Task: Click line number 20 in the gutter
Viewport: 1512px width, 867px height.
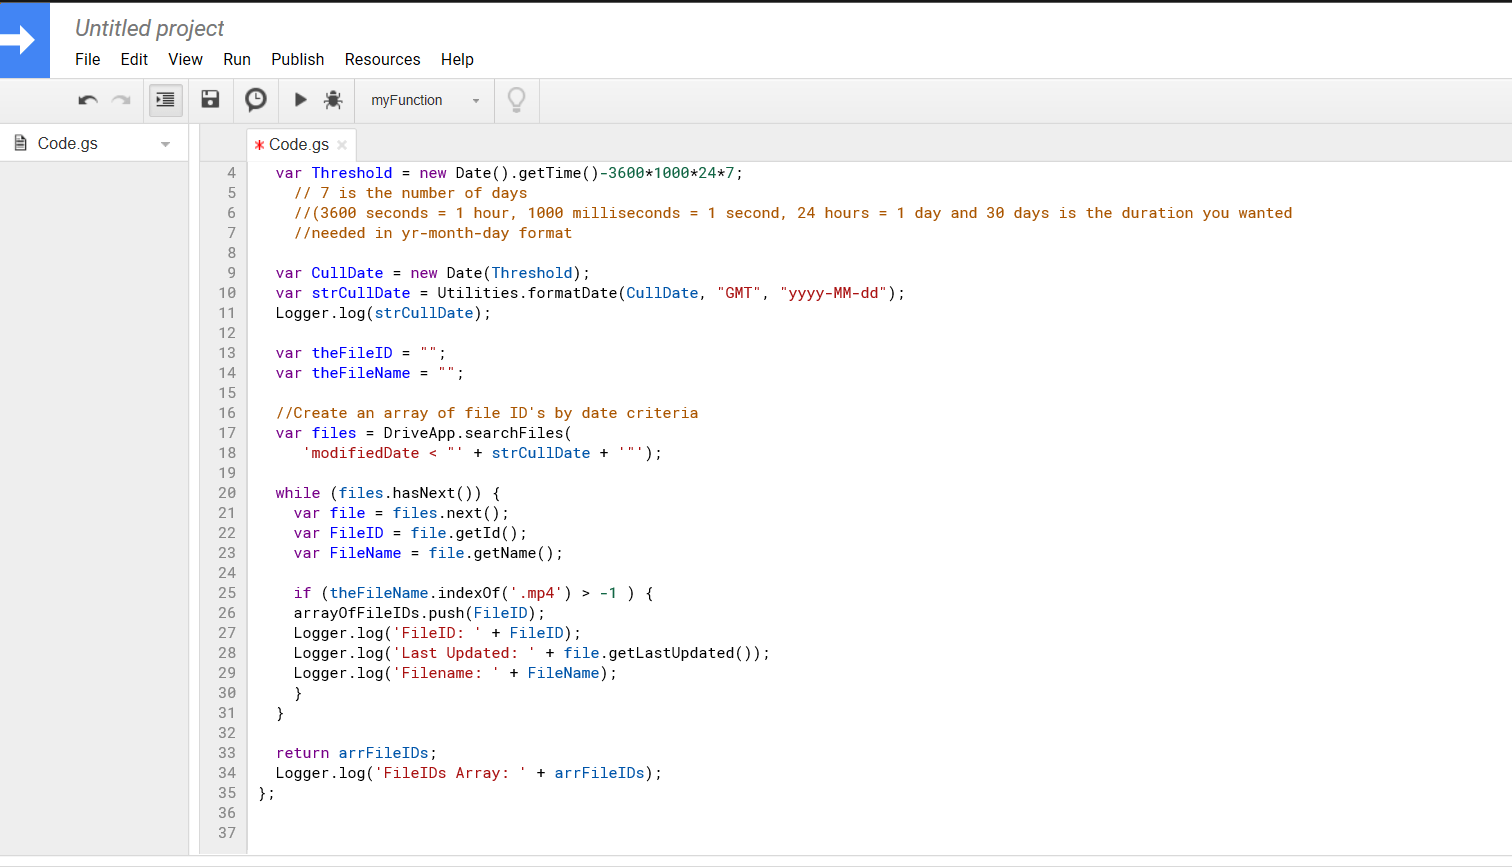Action: (227, 493)
